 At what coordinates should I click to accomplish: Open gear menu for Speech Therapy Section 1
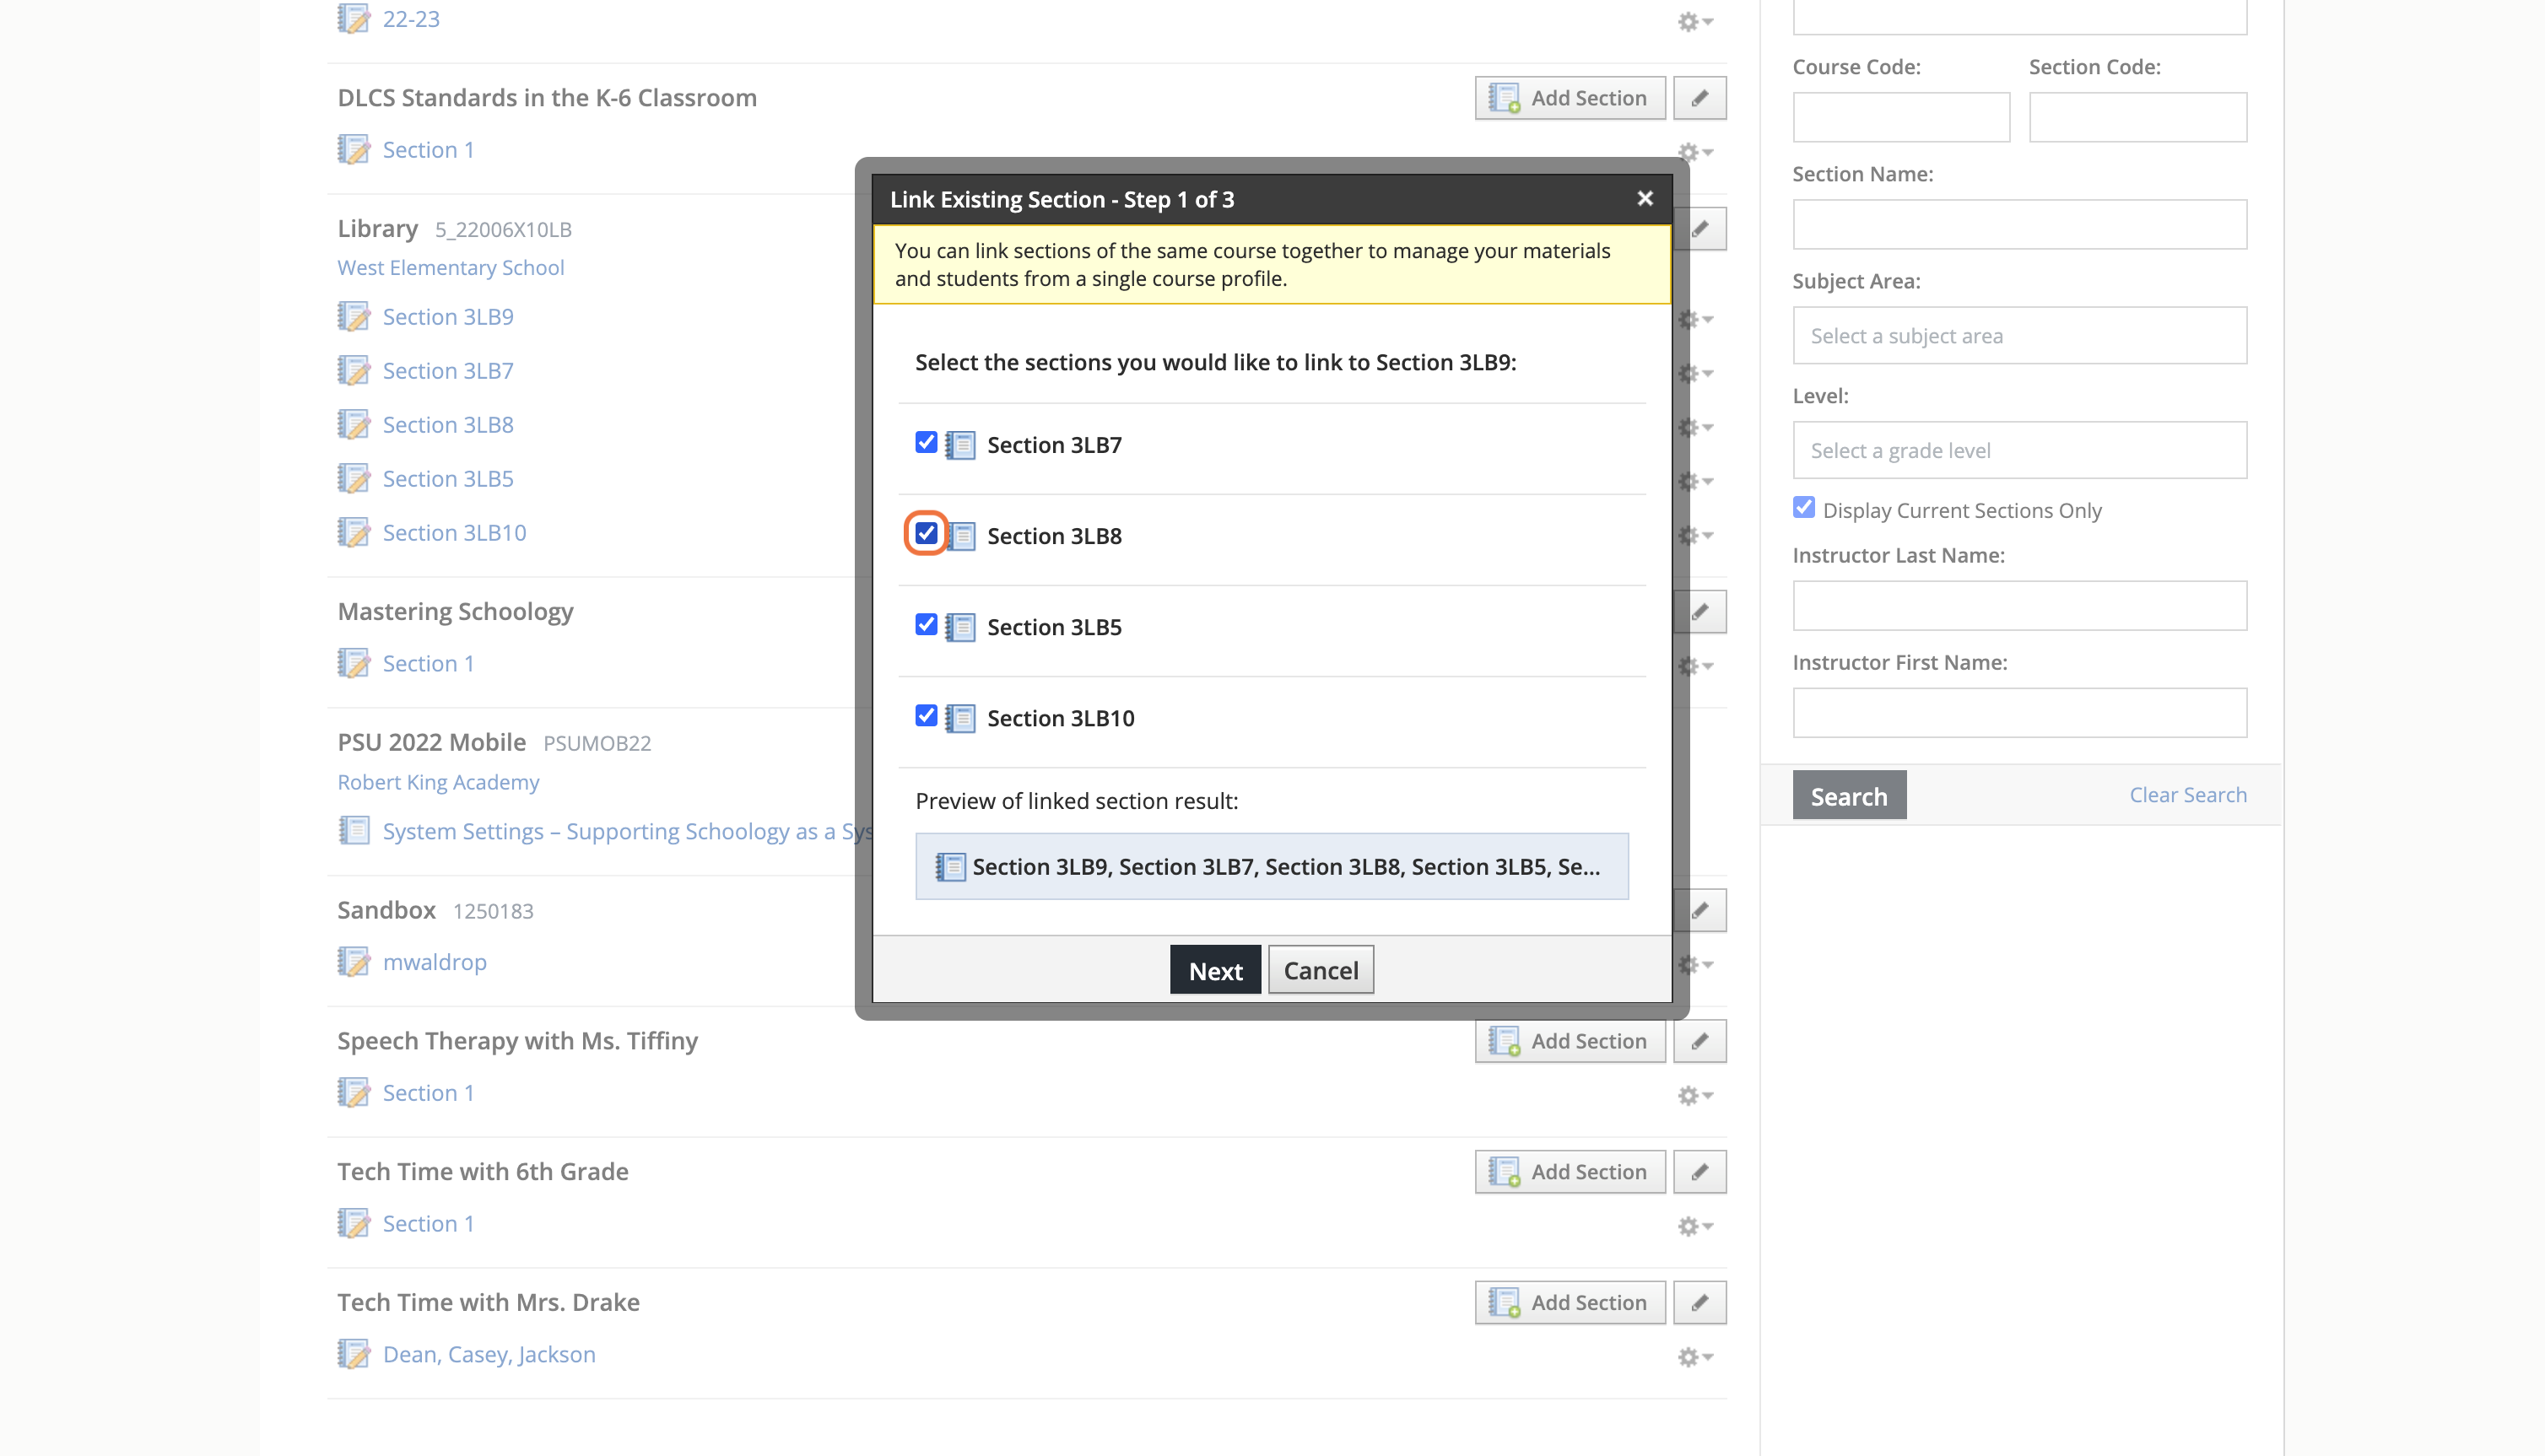point(1694,1095)
